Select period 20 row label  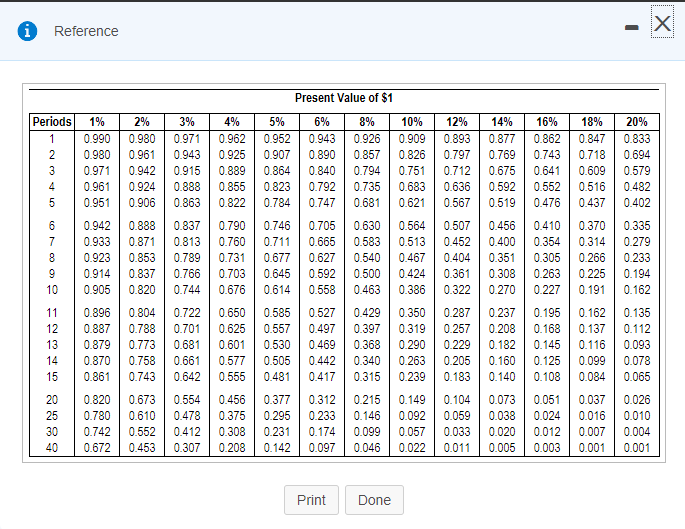pyautogui.click(x=52, y=400)
